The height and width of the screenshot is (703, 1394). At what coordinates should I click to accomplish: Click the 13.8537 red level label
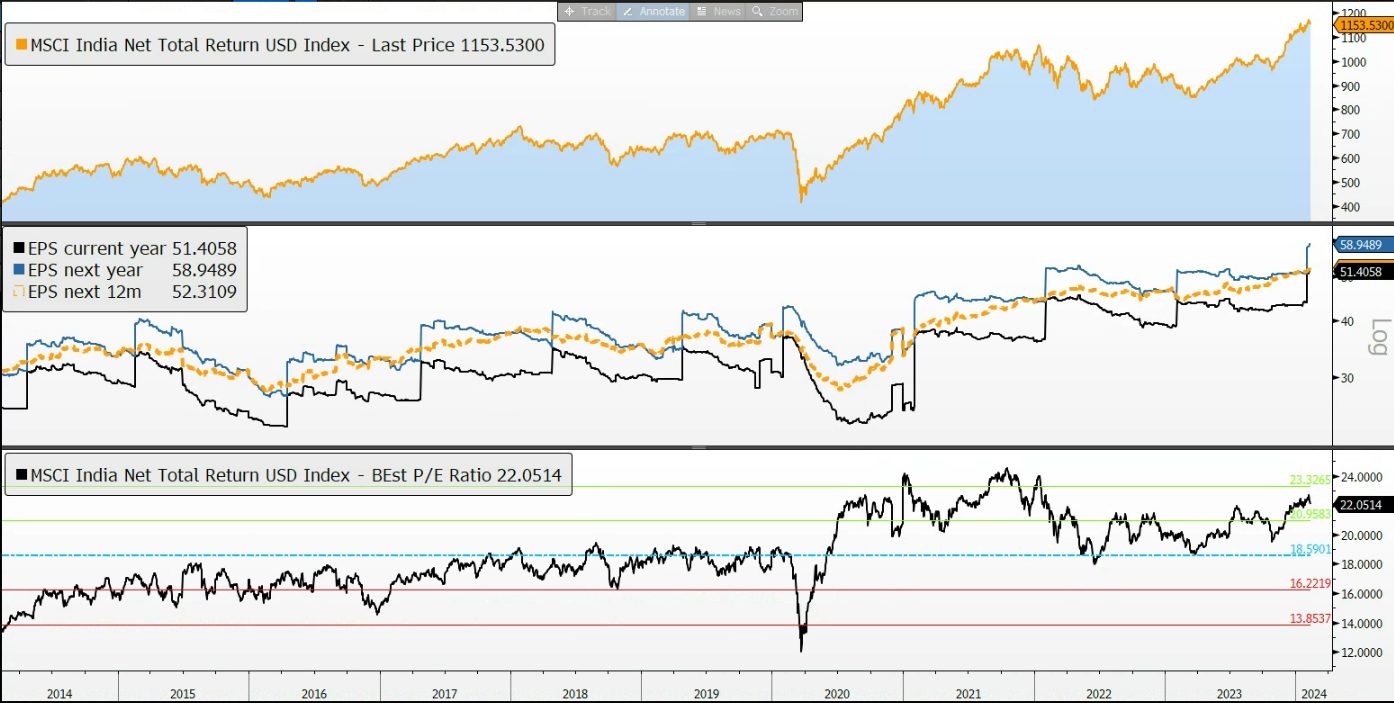(1311, 619)
